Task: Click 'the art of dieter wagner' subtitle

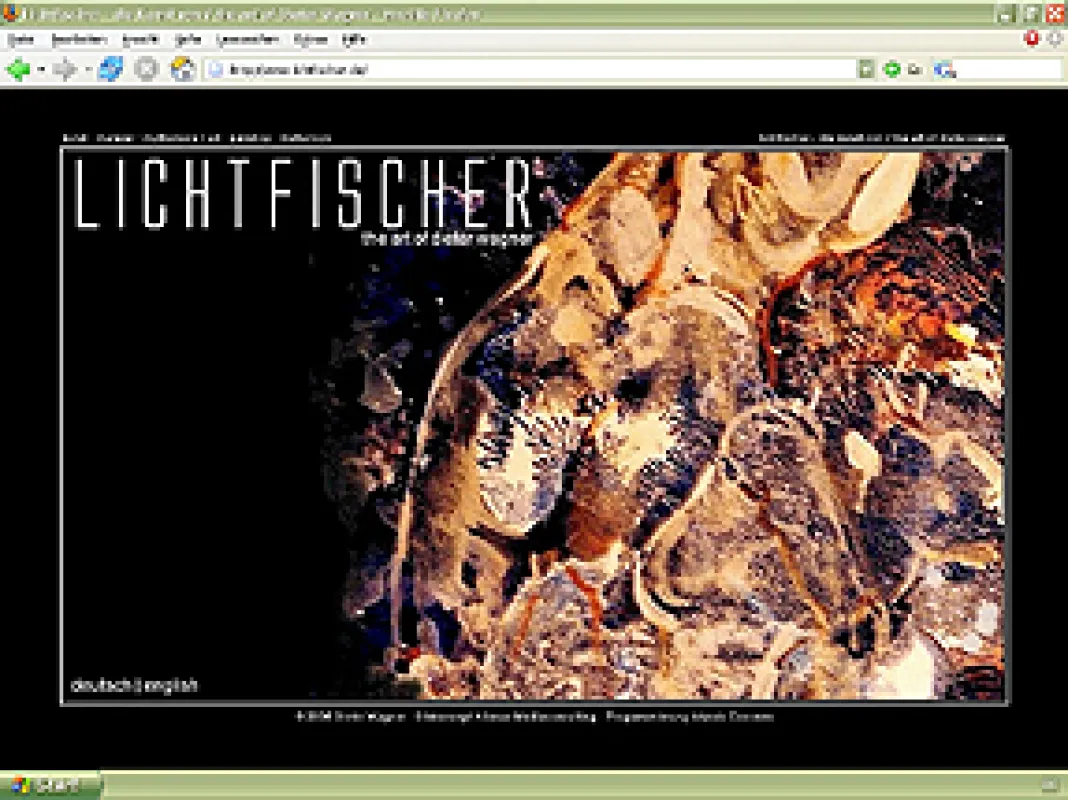Action: click(447, 239)
